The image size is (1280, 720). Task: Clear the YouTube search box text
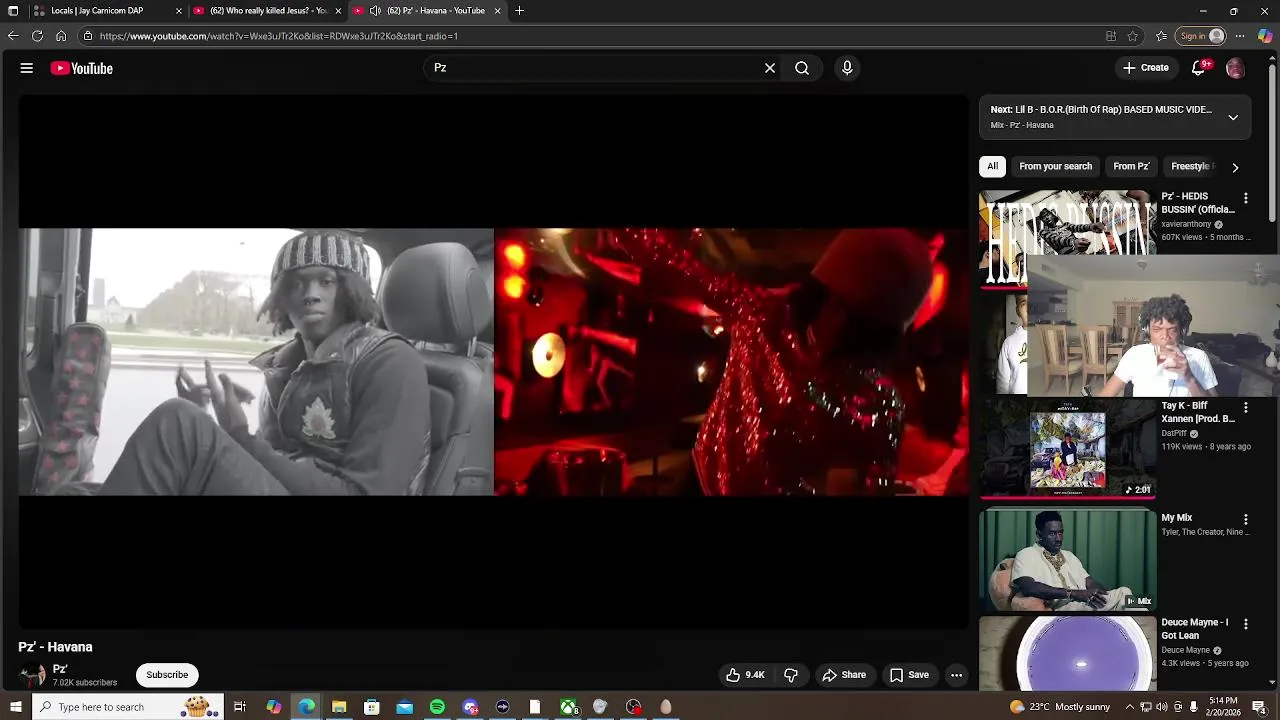point(770,68)
